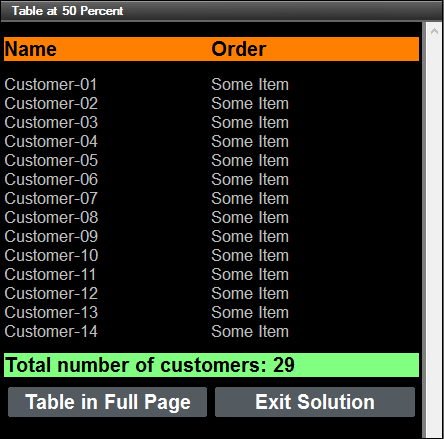Click the Table in Full Page button
Viewport: 444px width, 439px height.
[x=107, y=402]
